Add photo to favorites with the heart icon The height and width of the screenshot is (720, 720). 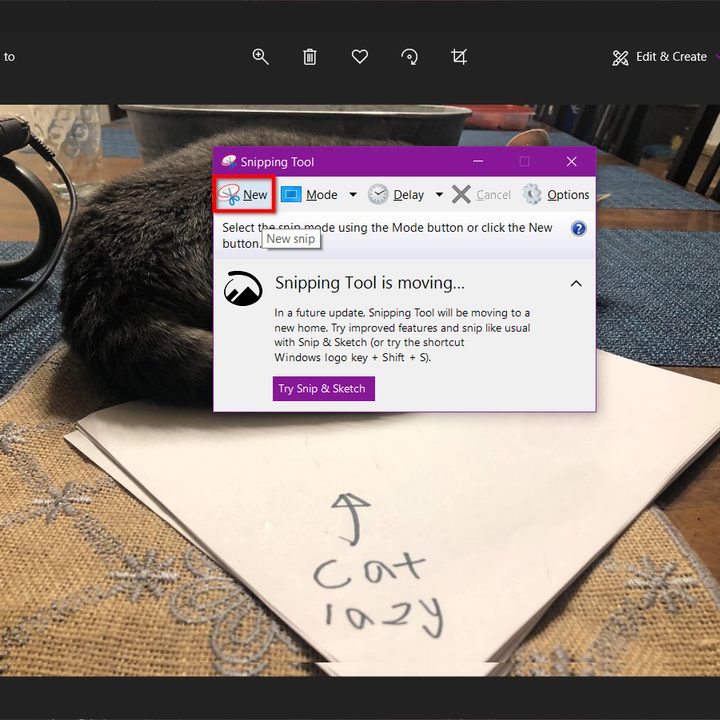(360, 57)
